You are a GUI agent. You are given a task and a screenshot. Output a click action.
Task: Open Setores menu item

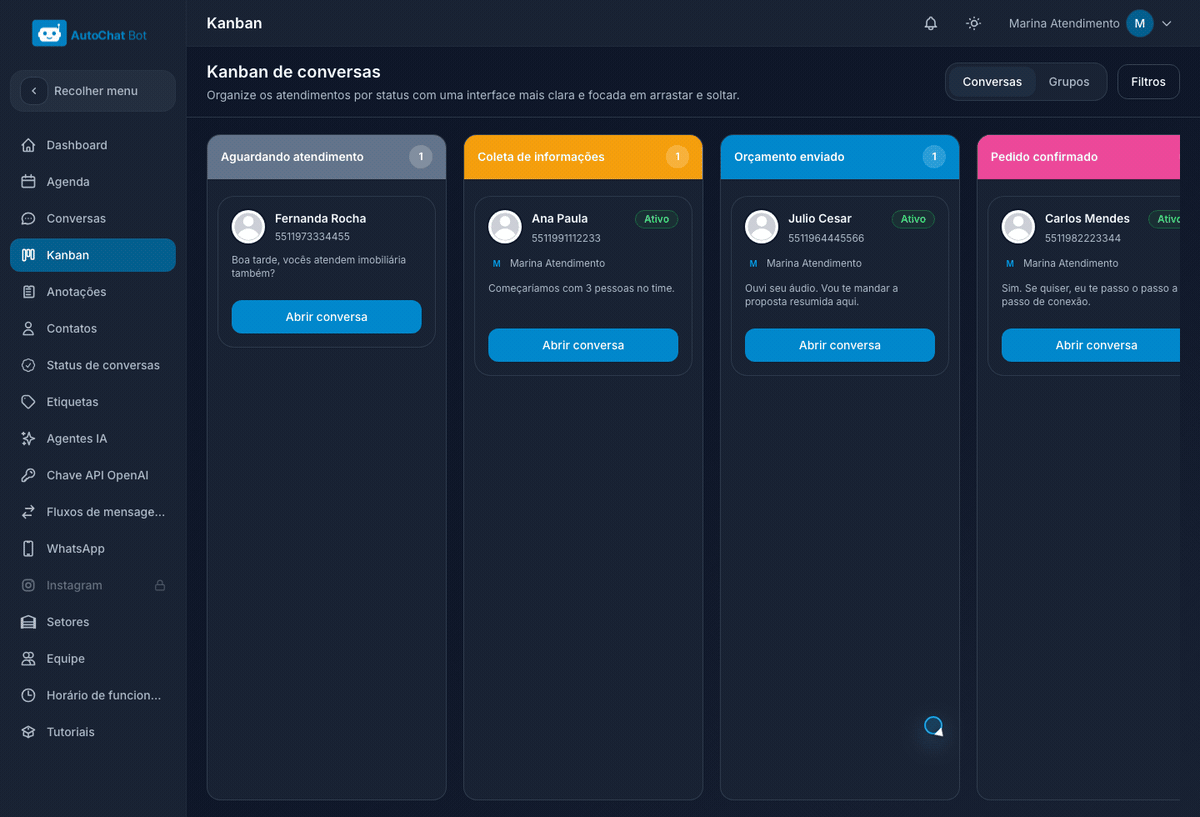click(x=92, y=622)
